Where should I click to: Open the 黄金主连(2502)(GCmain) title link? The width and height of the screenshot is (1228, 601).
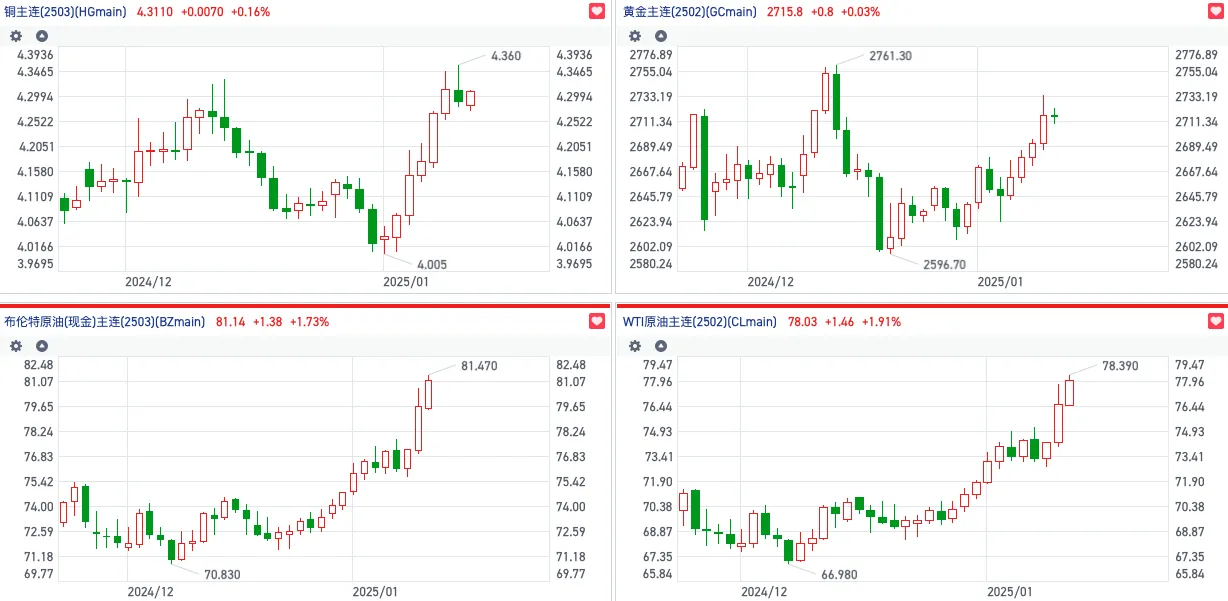690,12
